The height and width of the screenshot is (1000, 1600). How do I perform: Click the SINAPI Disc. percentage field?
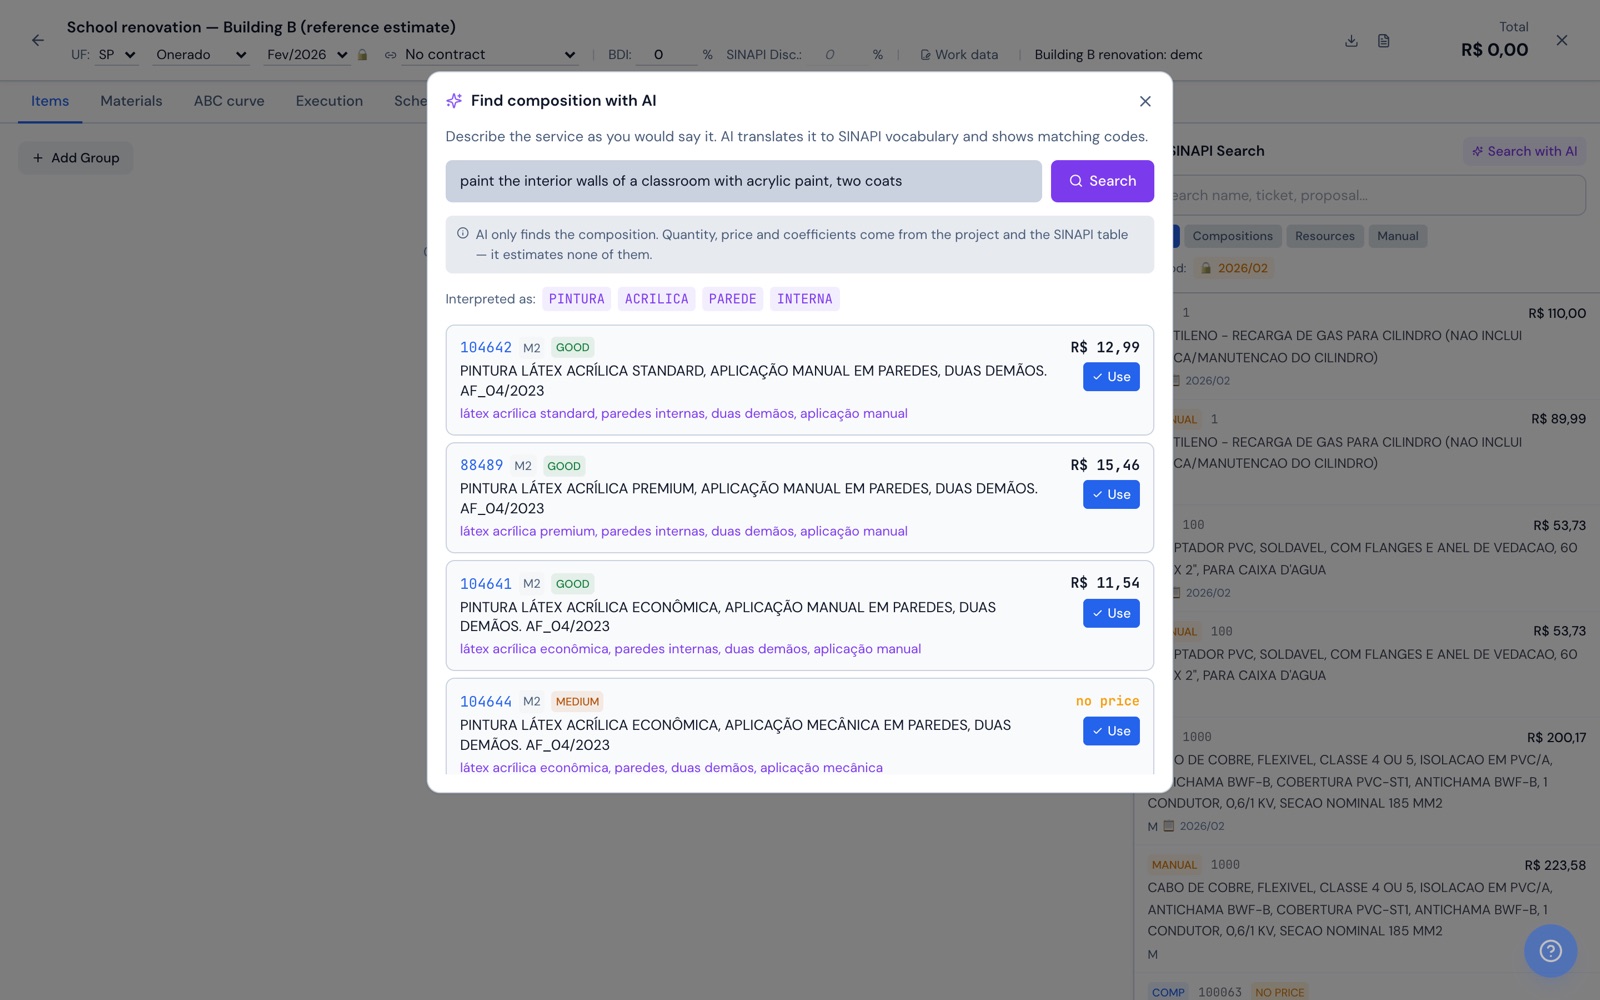(838, 55)
